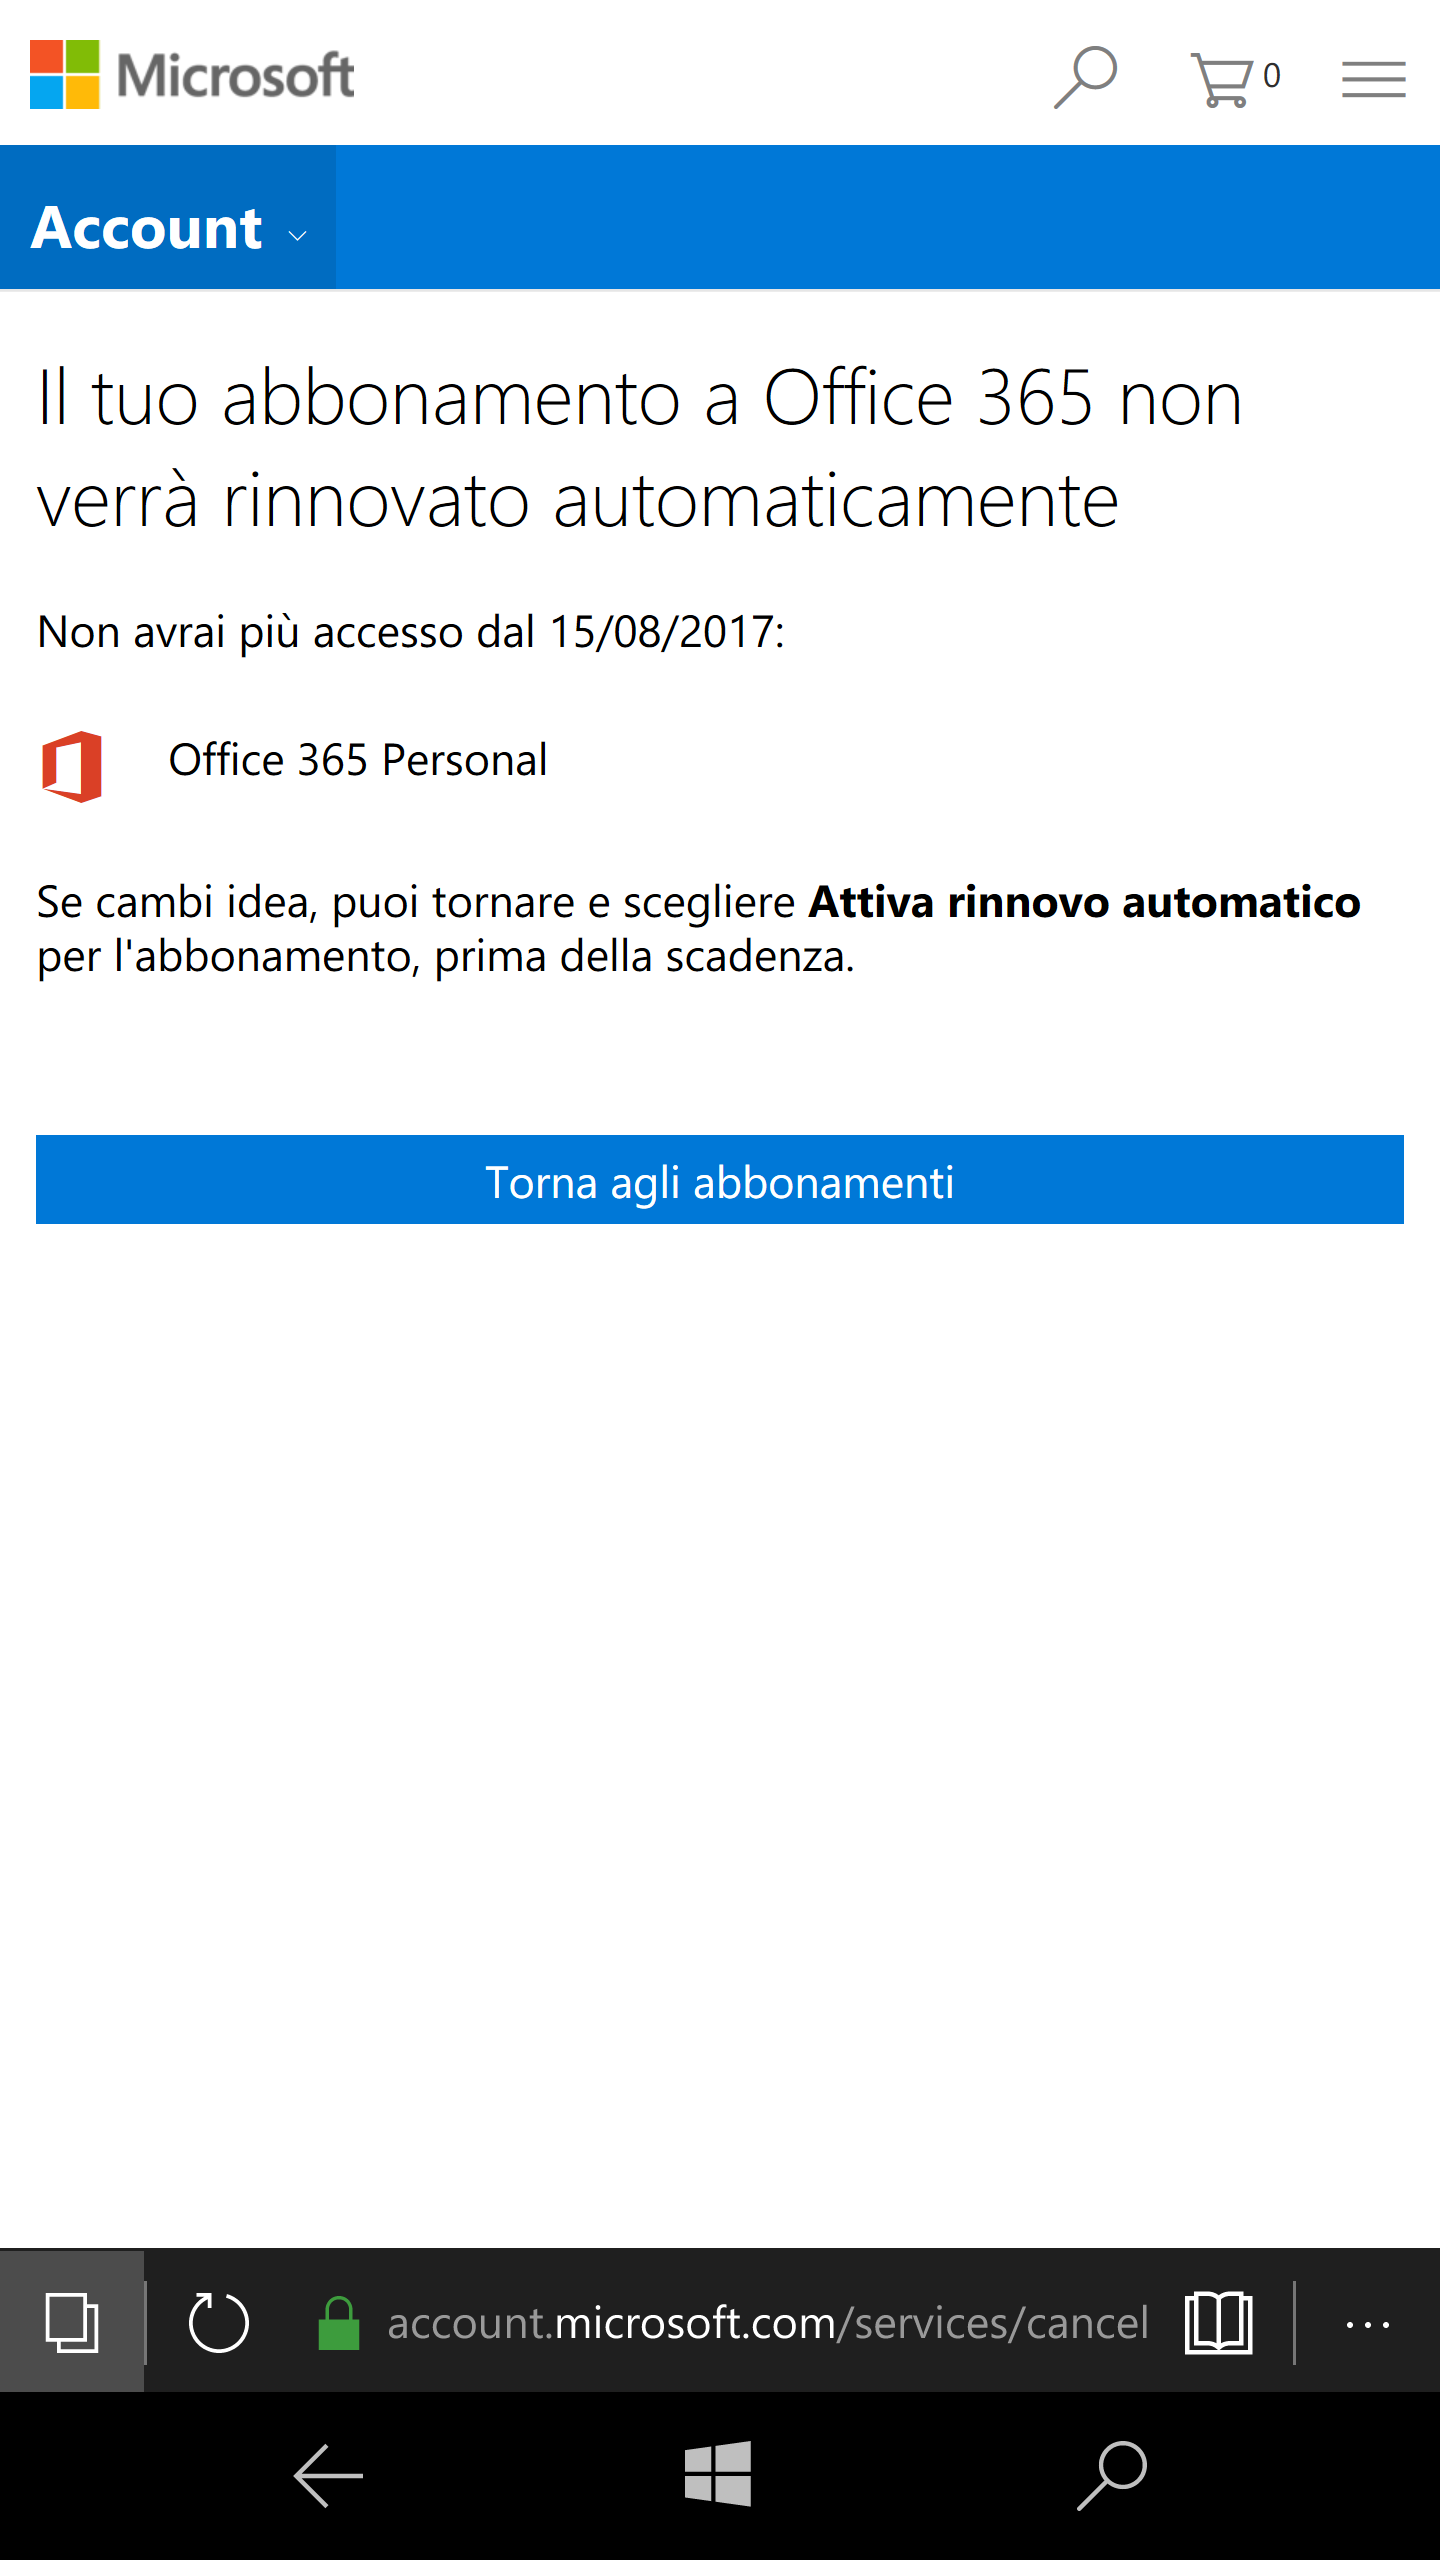Open the browser more options ellipsis
The image size is (1440, 2560).
(x=1367, y=2324)
